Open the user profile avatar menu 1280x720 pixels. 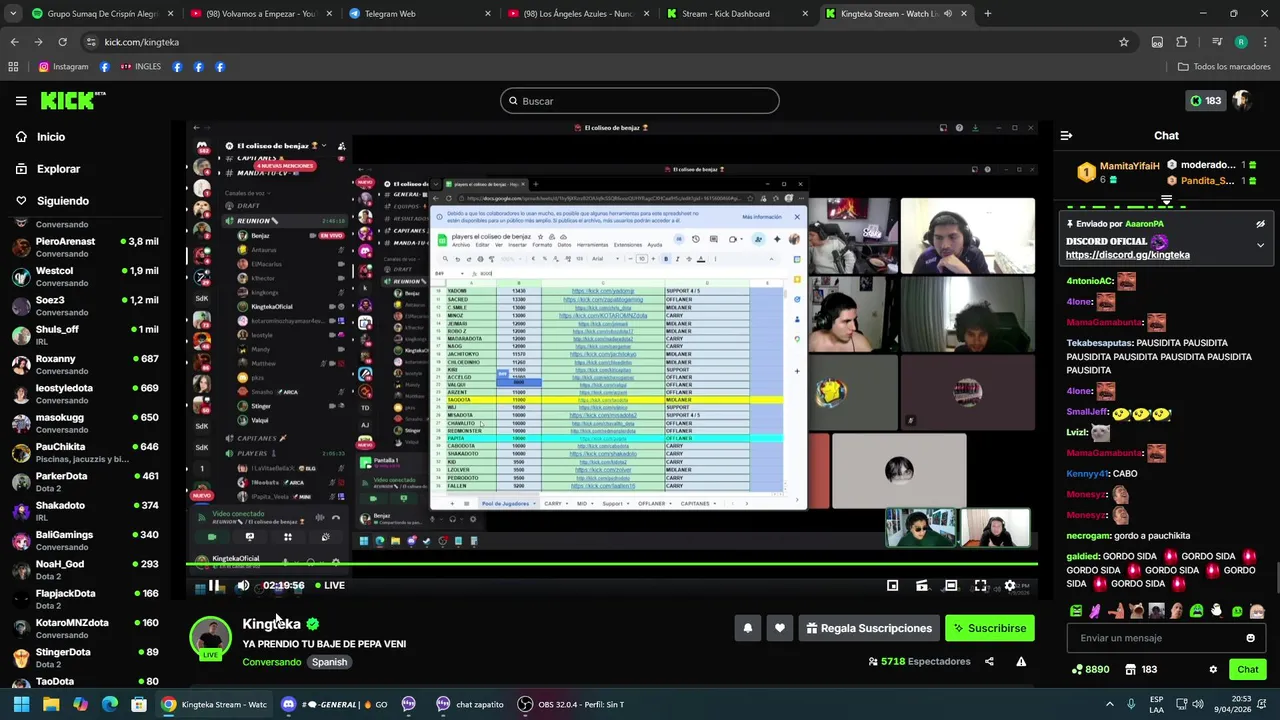pyautogui.click(x=1242, y=101)
